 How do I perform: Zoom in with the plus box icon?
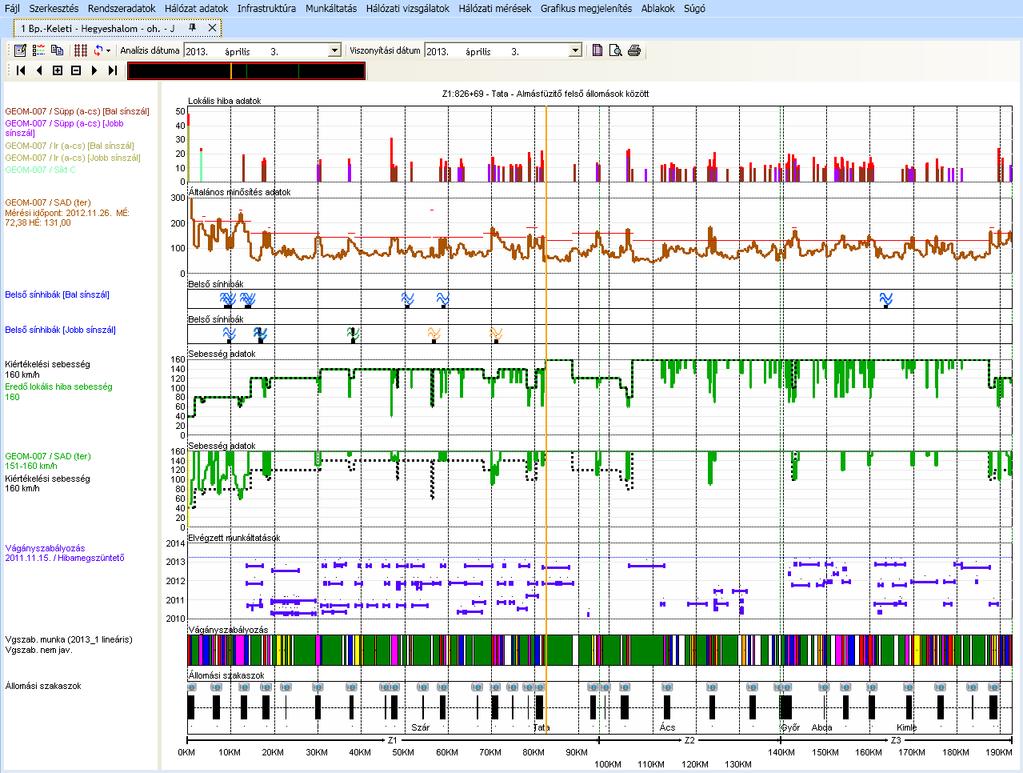pyautogui.click(x=57, y=70)
